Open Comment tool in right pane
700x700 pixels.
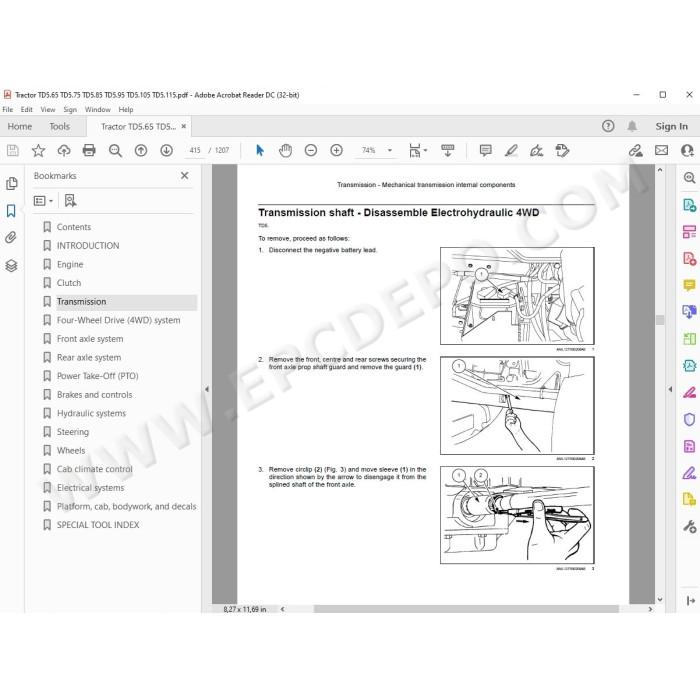click(689, 285)
